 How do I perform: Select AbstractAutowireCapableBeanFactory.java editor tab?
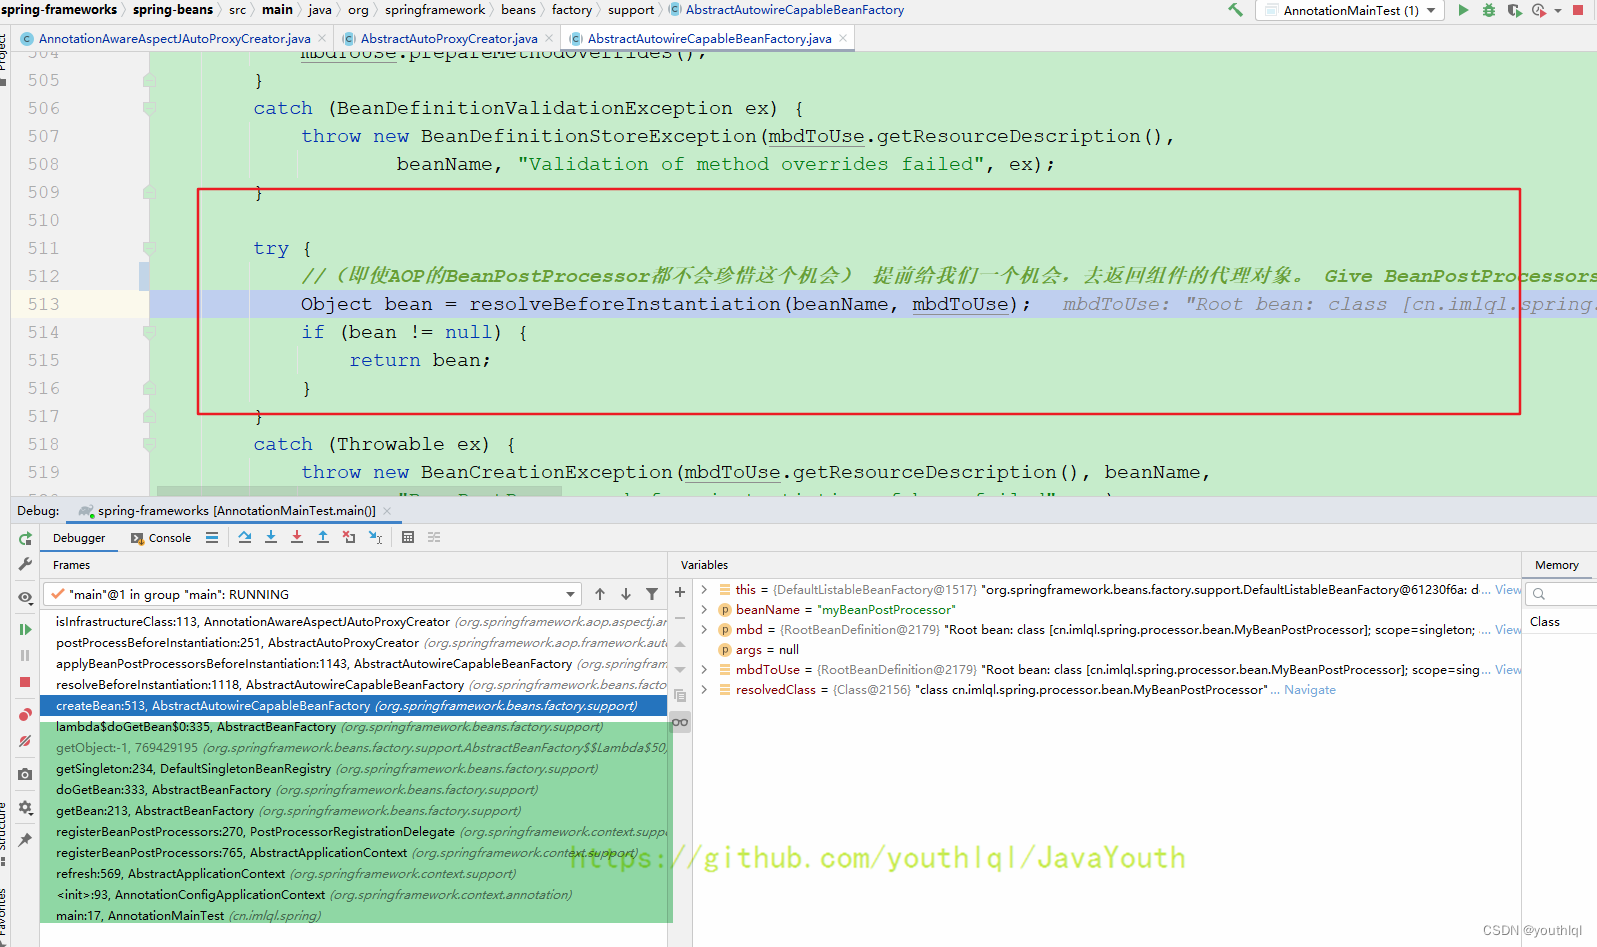pyautogui.click(x=709, y=39)
